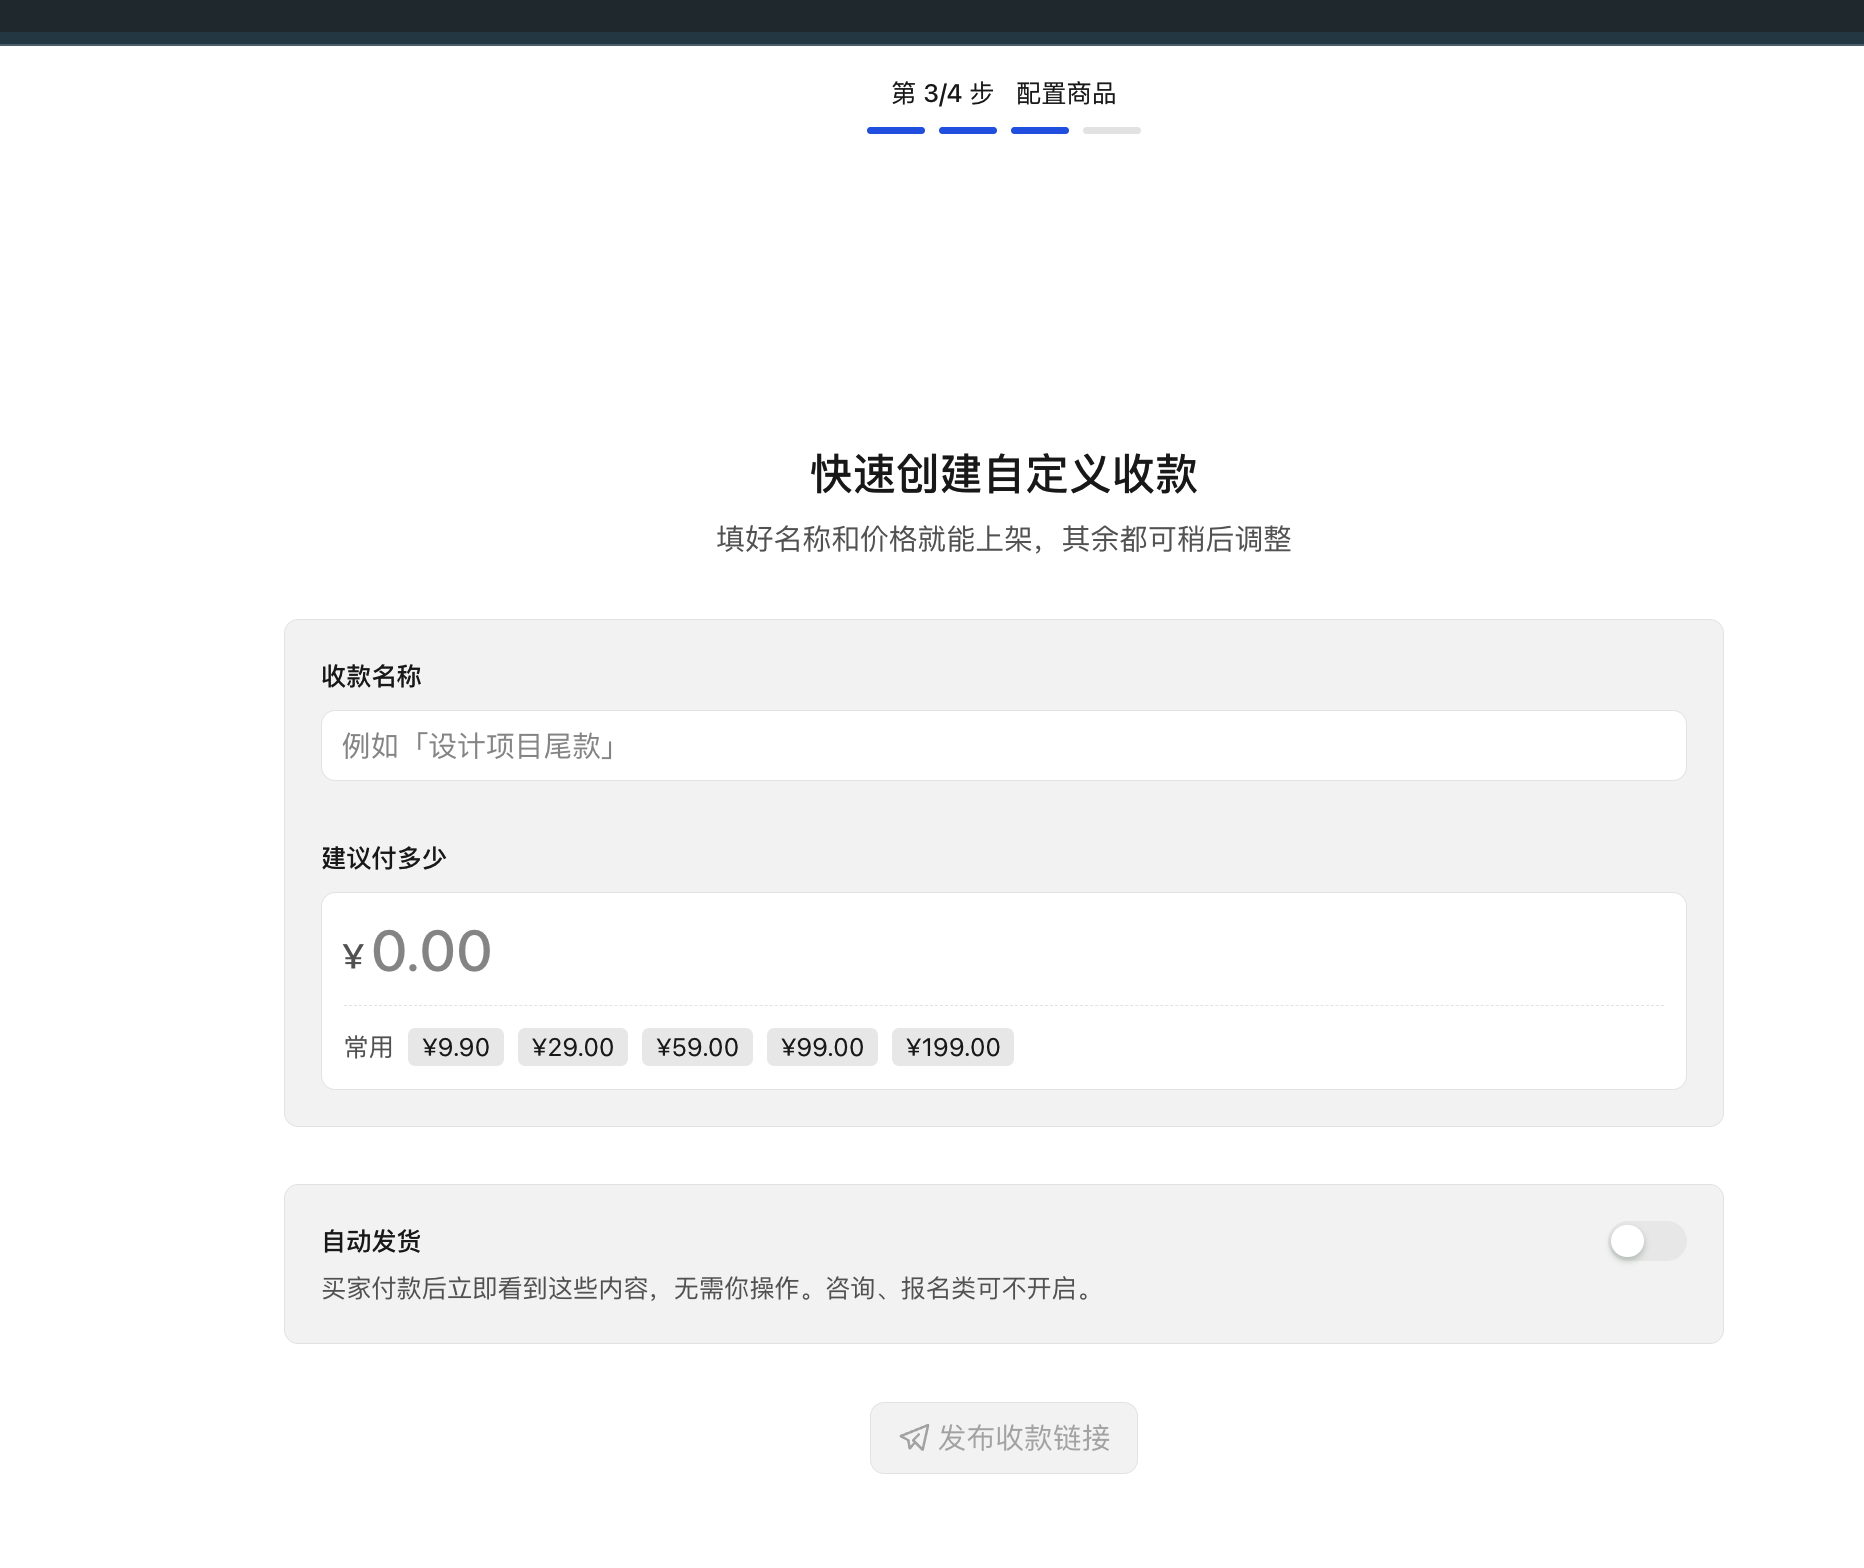Click the 买家付款后立即看到 description text
Screen dimensions: 1864x1568
click(x=710, y=1288)
